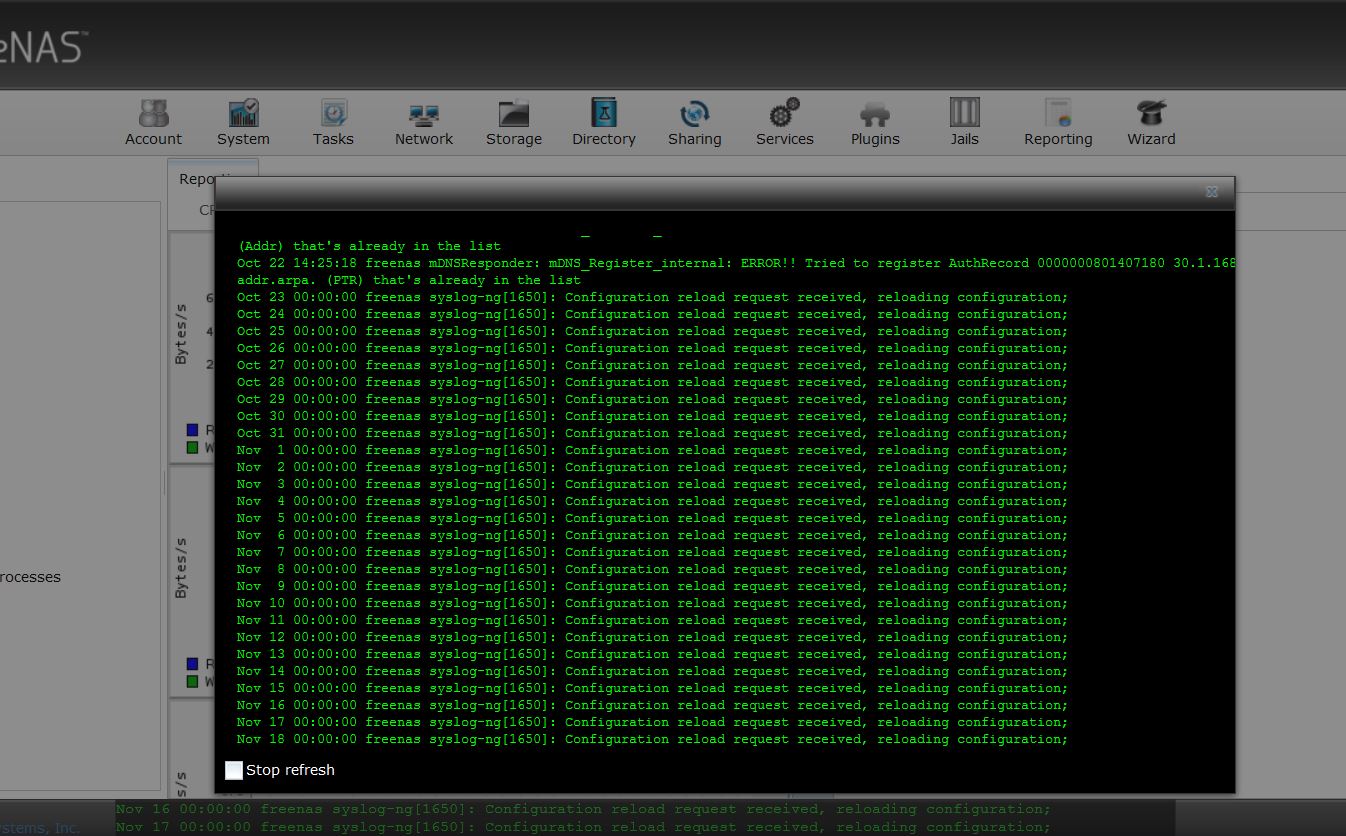The image size is (1346, 836).
Task: Select the Nov 10 syslog-ng log line
Action: coord(652,603)
